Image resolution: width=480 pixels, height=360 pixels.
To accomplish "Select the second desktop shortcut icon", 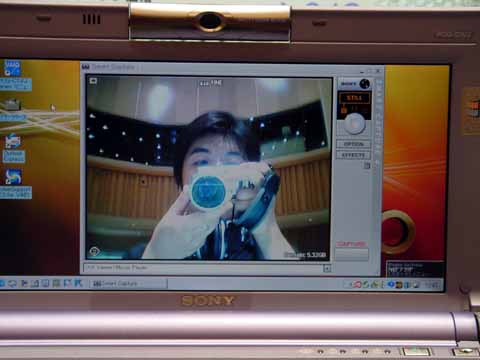I will [12, 105].
